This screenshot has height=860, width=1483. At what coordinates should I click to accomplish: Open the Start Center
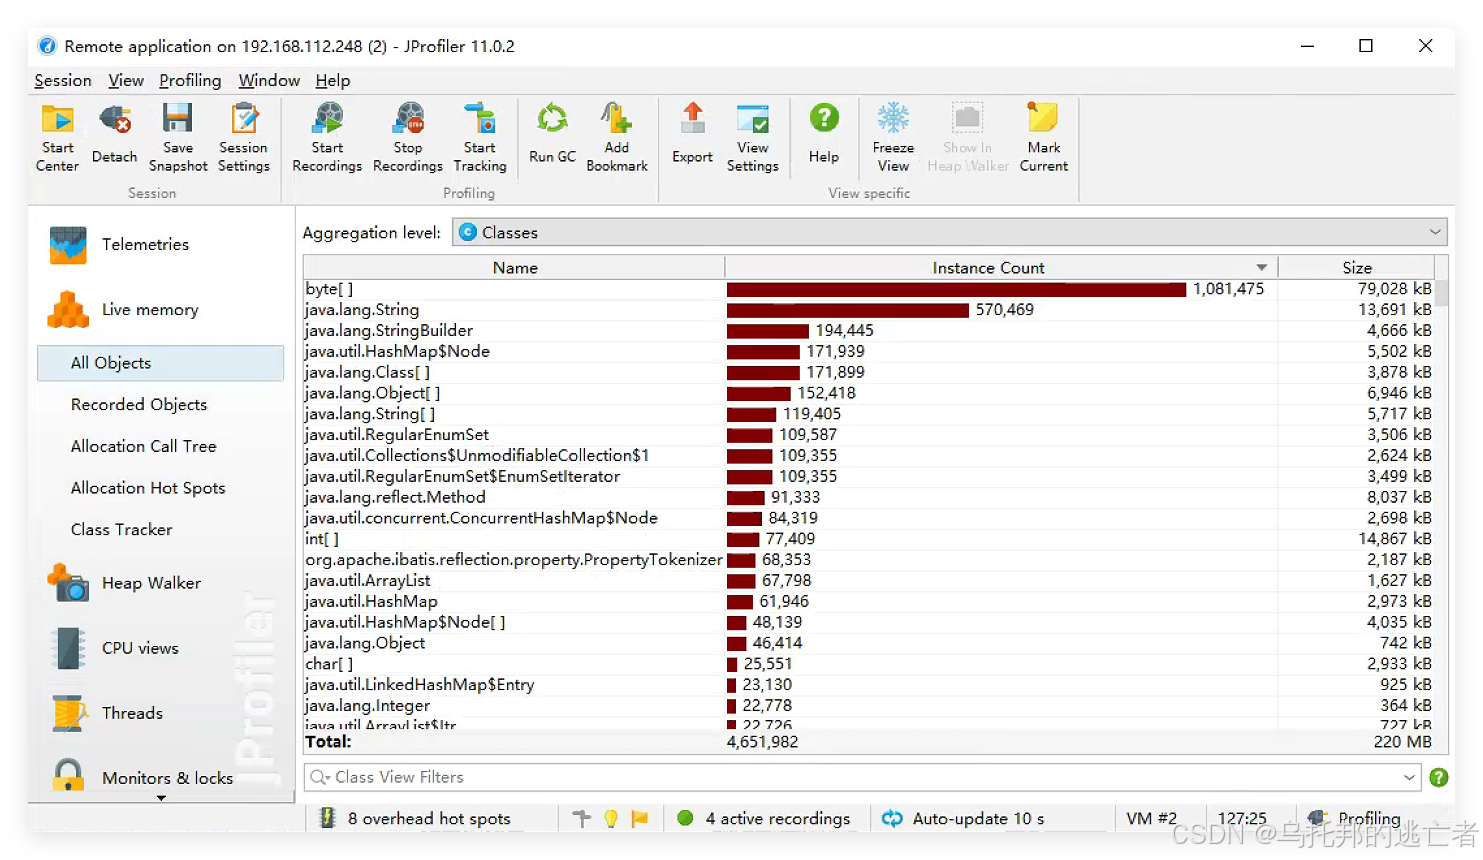57,137
